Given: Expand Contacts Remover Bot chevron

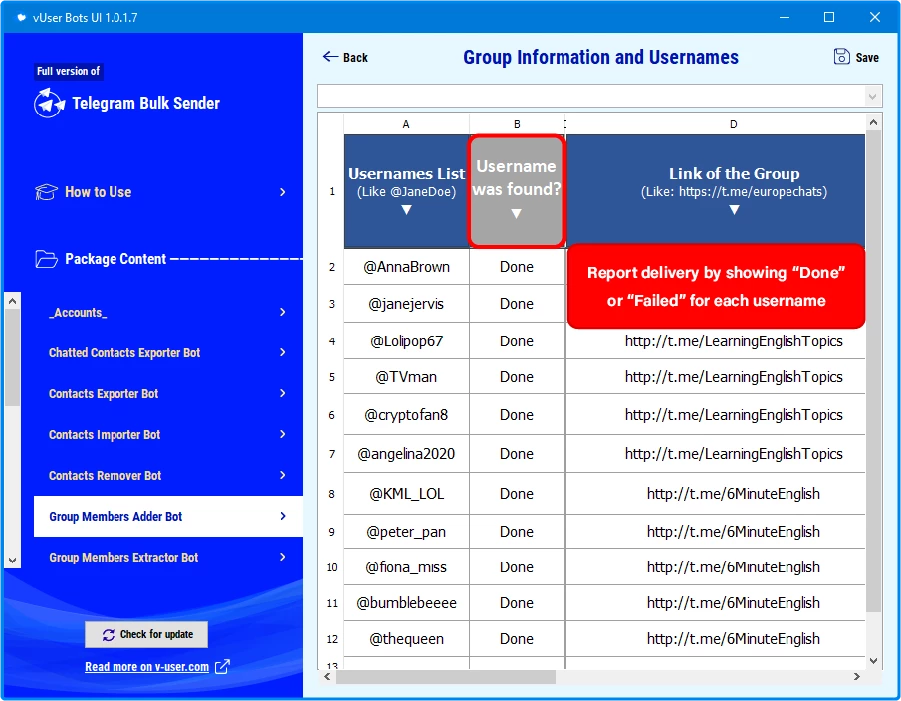Looking at the screenshot, I should click(x=283, y=475).
